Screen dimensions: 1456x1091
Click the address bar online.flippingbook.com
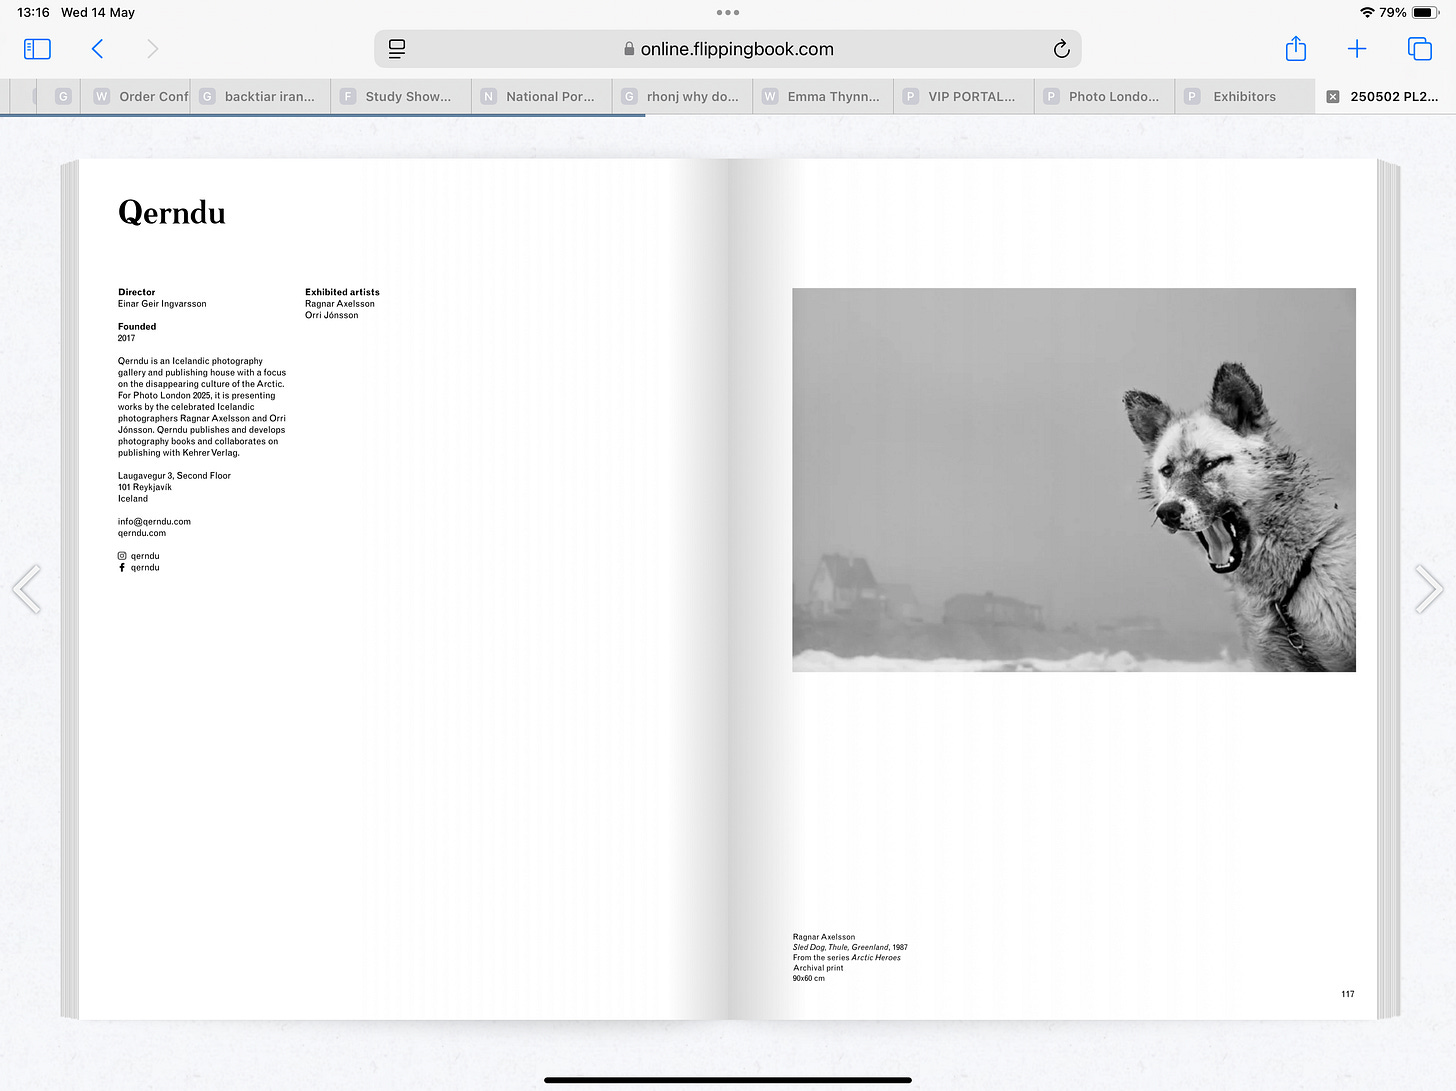tap(728, 49)
